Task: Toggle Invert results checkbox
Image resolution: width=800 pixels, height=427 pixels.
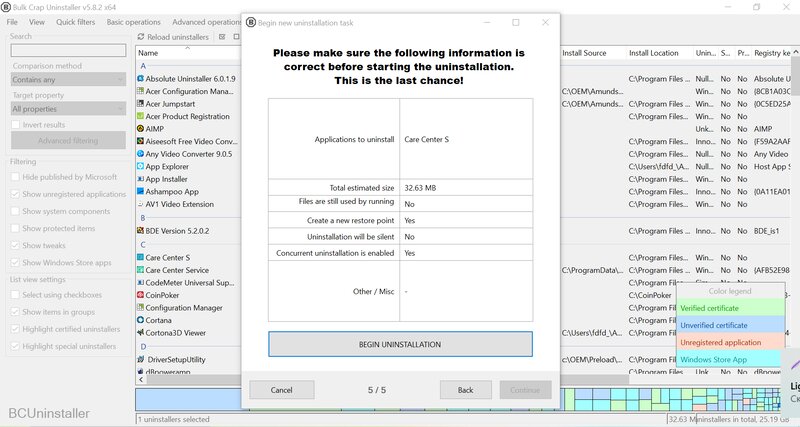Action: click(15, 124)
